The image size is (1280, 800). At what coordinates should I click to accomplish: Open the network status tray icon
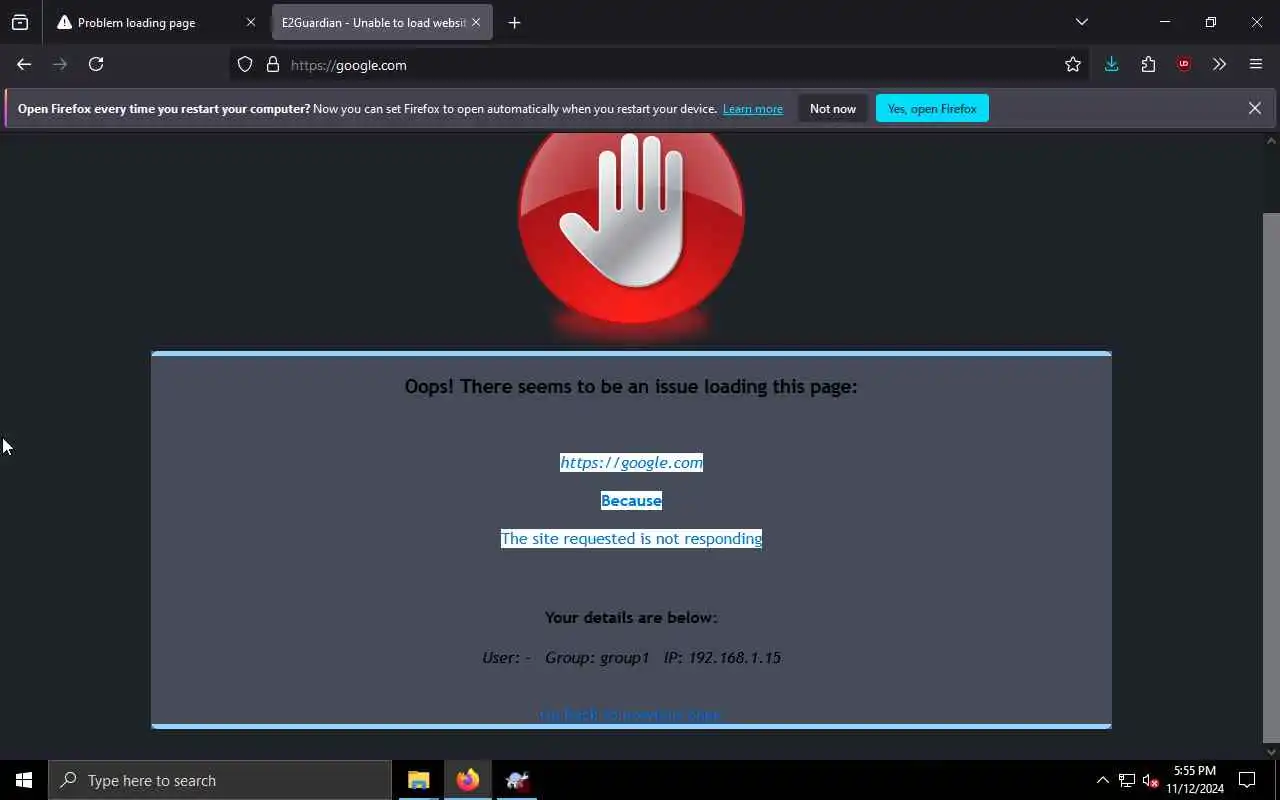(1126, 780)
